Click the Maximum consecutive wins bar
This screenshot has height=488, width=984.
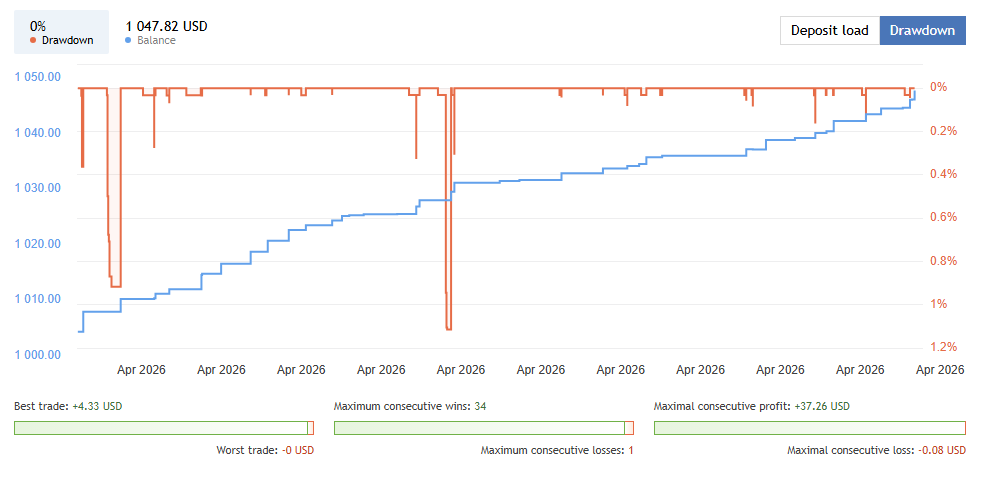483,428
